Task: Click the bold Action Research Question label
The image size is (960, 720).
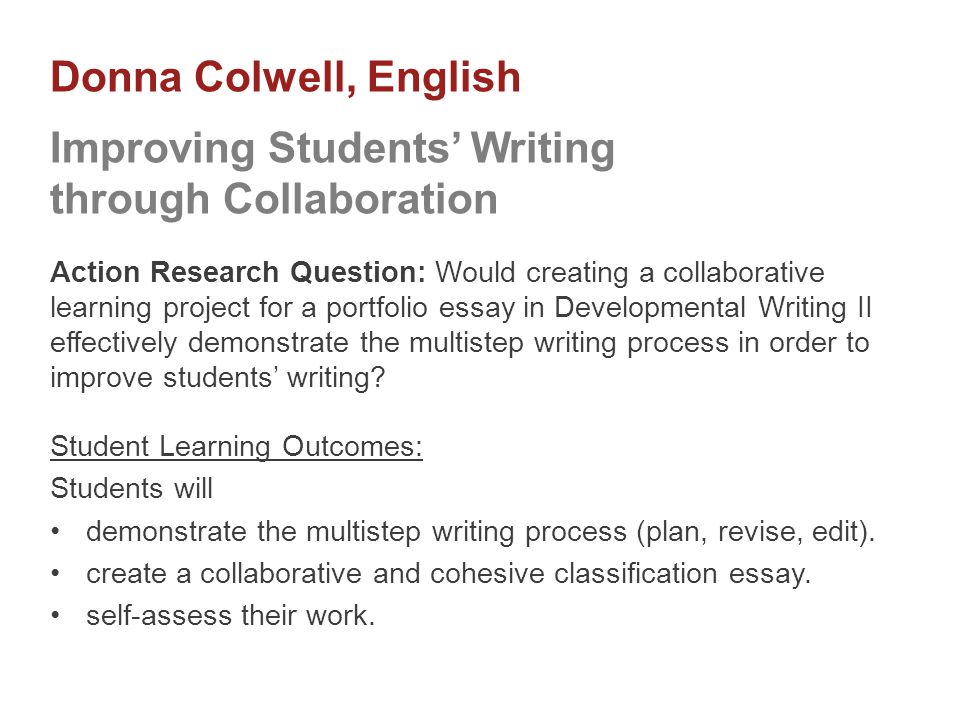Action: [238, 272]
